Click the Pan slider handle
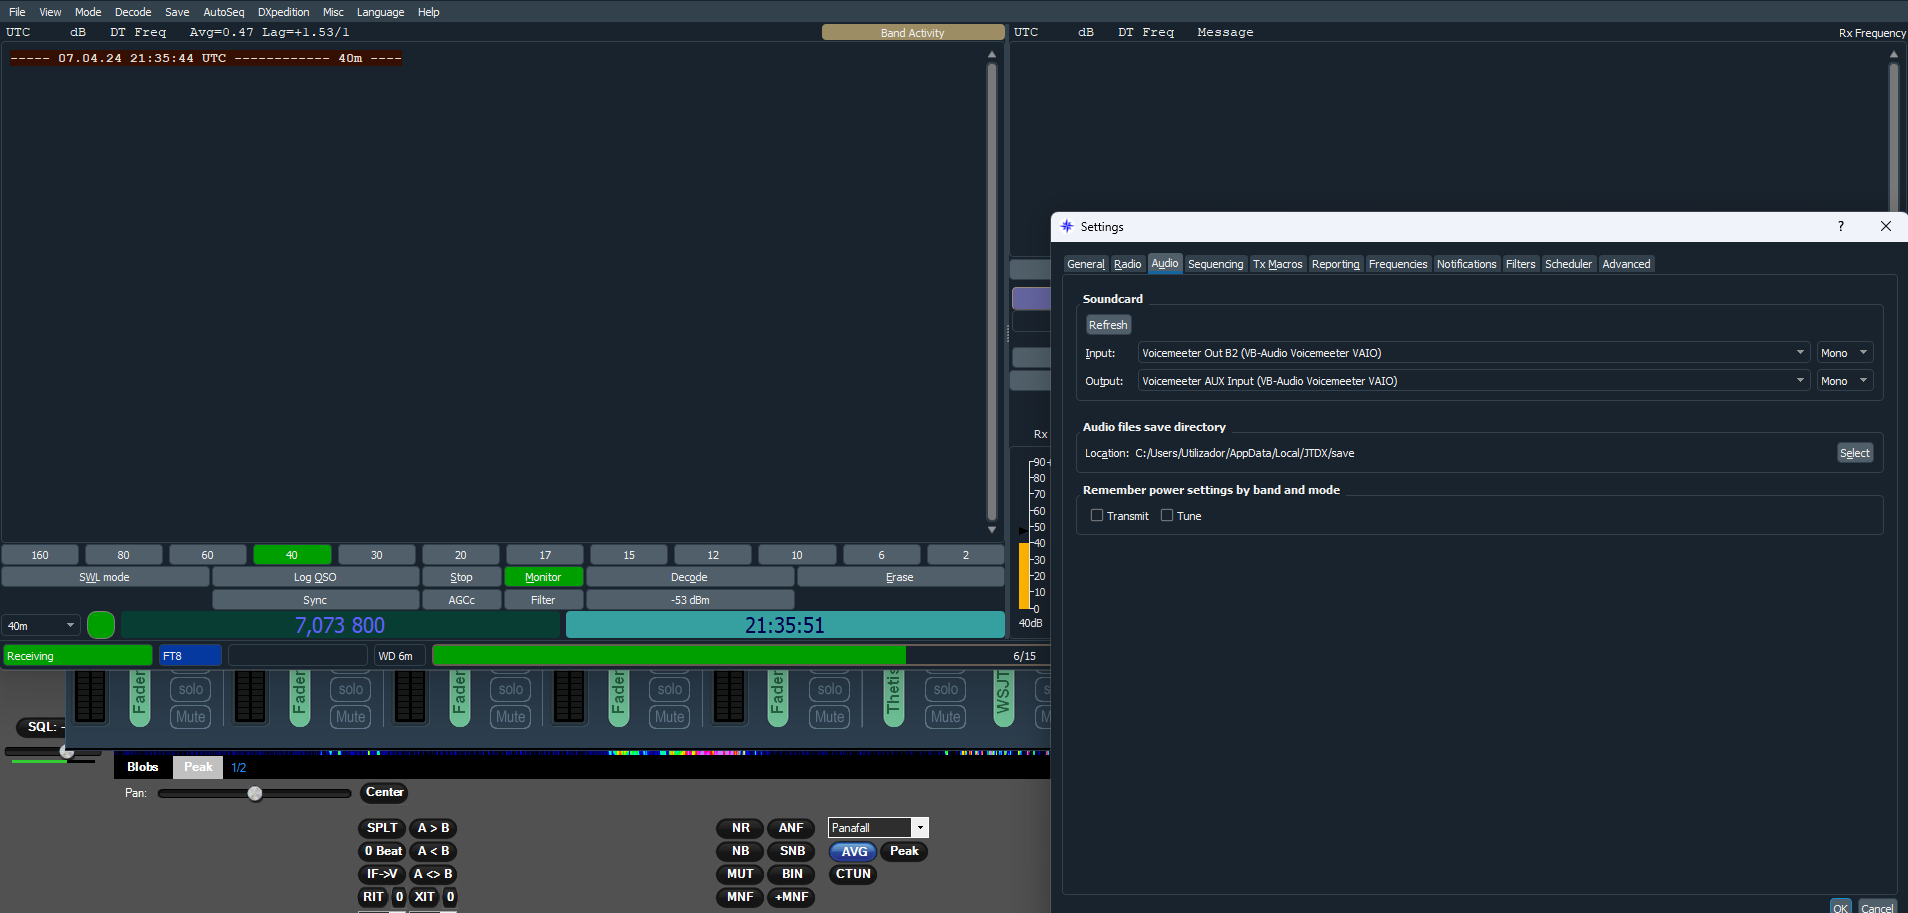 click(255, 793)
